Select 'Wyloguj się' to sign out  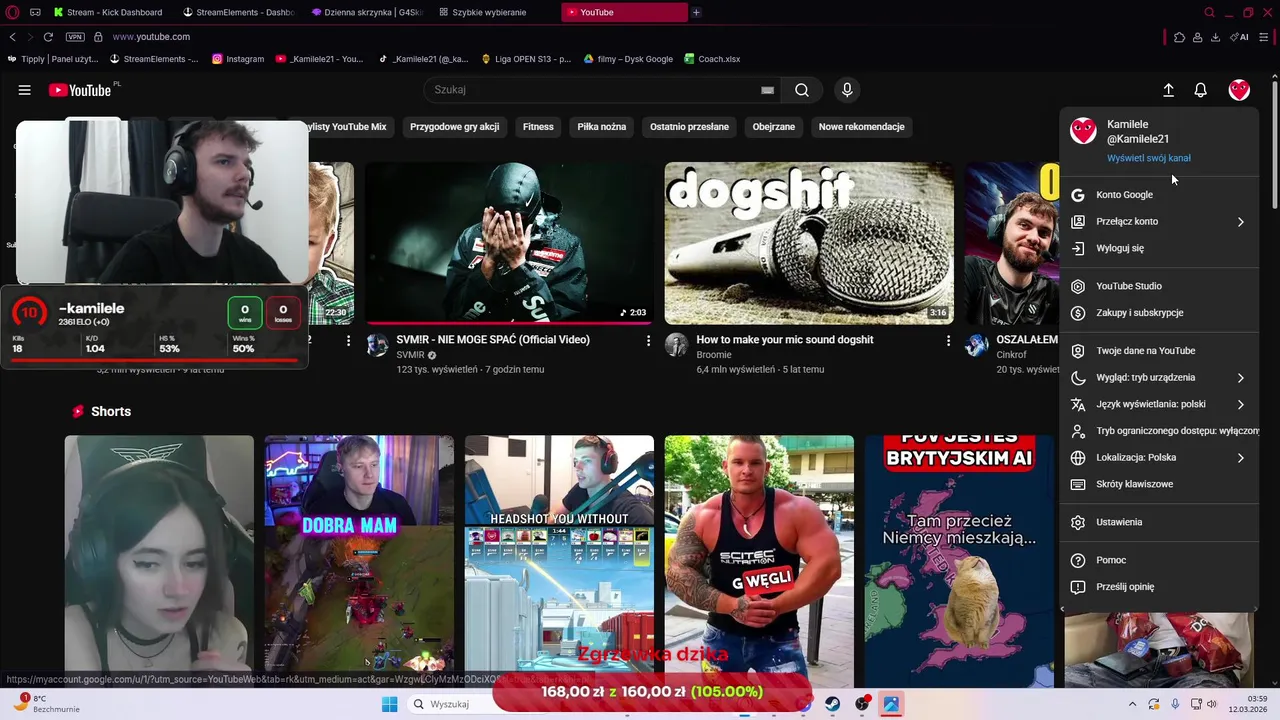pyautogui.click(x=1159, y=248)
